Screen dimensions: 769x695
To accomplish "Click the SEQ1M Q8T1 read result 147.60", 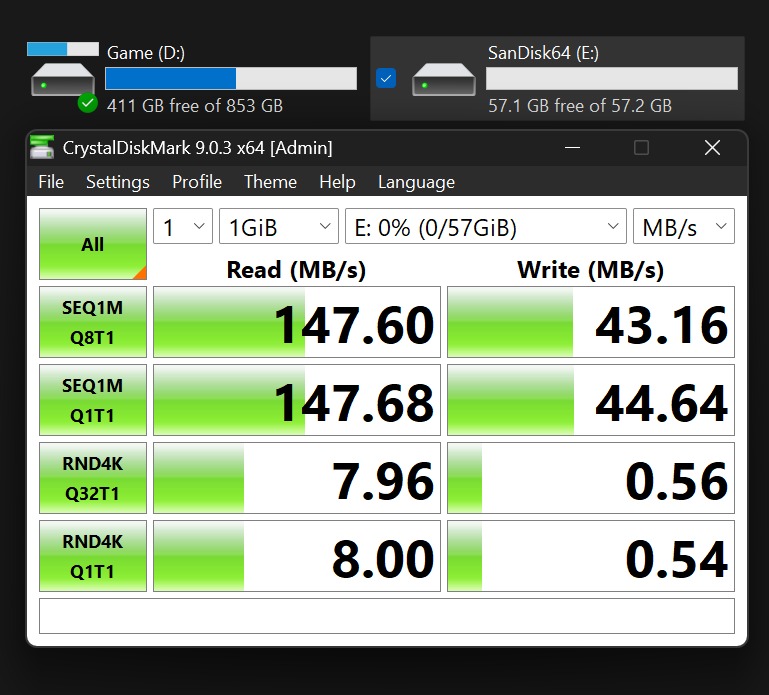I will (x=297, y=322).
